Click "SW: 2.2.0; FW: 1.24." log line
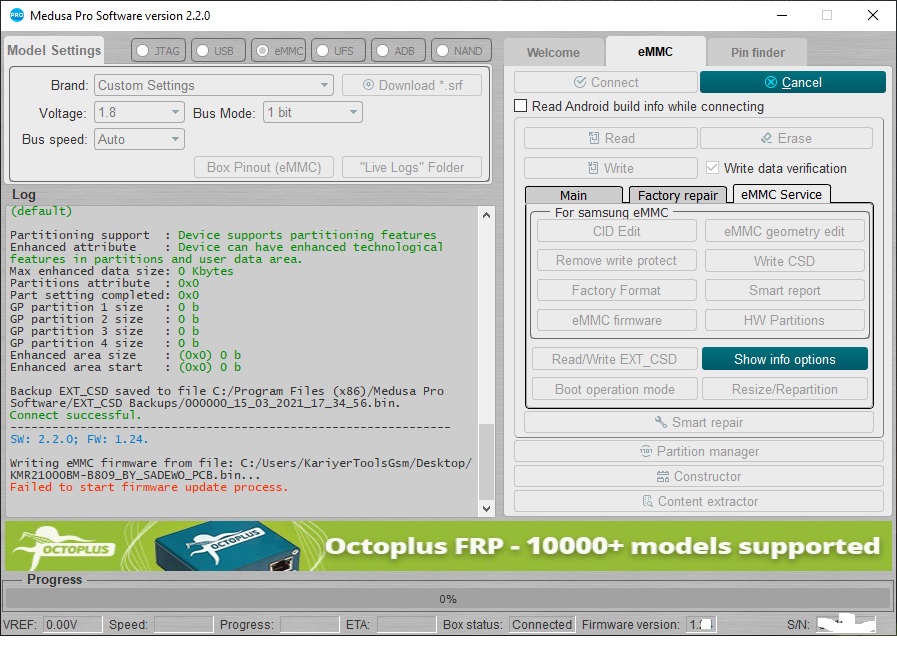The width and height of the screenshot is (897, 656). click(x=79, y=439)
